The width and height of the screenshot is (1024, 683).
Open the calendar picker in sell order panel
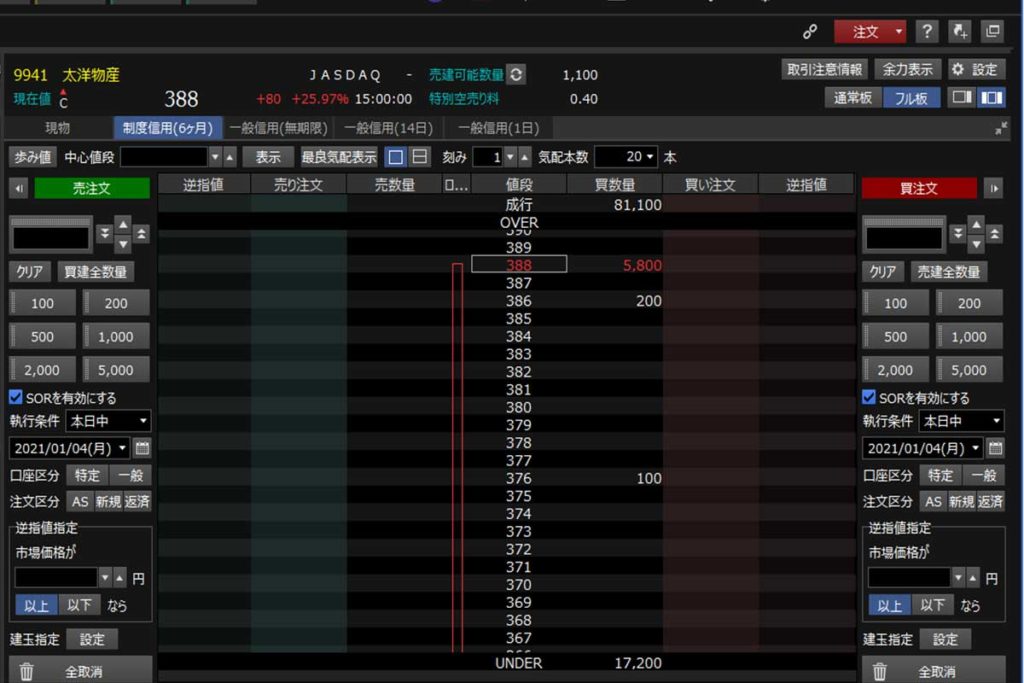coord(142,448)
